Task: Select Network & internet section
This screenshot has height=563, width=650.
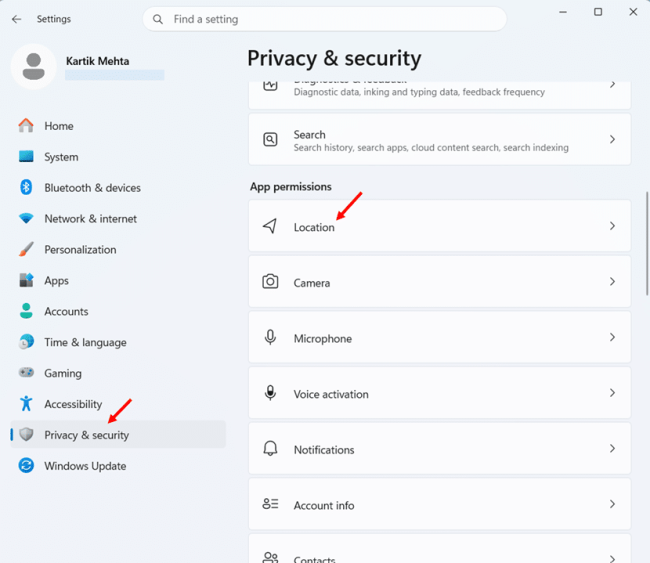Action: (x=118, y=218)
